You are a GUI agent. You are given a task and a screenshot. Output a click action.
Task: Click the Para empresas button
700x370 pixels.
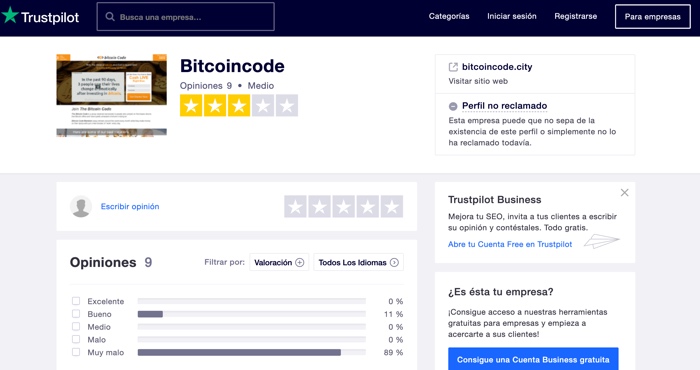point(652,17)
